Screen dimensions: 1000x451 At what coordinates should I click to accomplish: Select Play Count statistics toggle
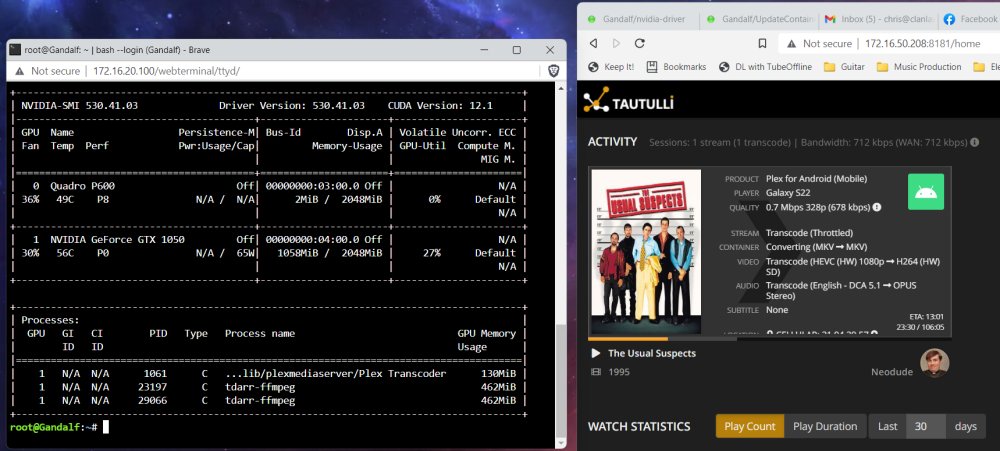coord(750,426)
